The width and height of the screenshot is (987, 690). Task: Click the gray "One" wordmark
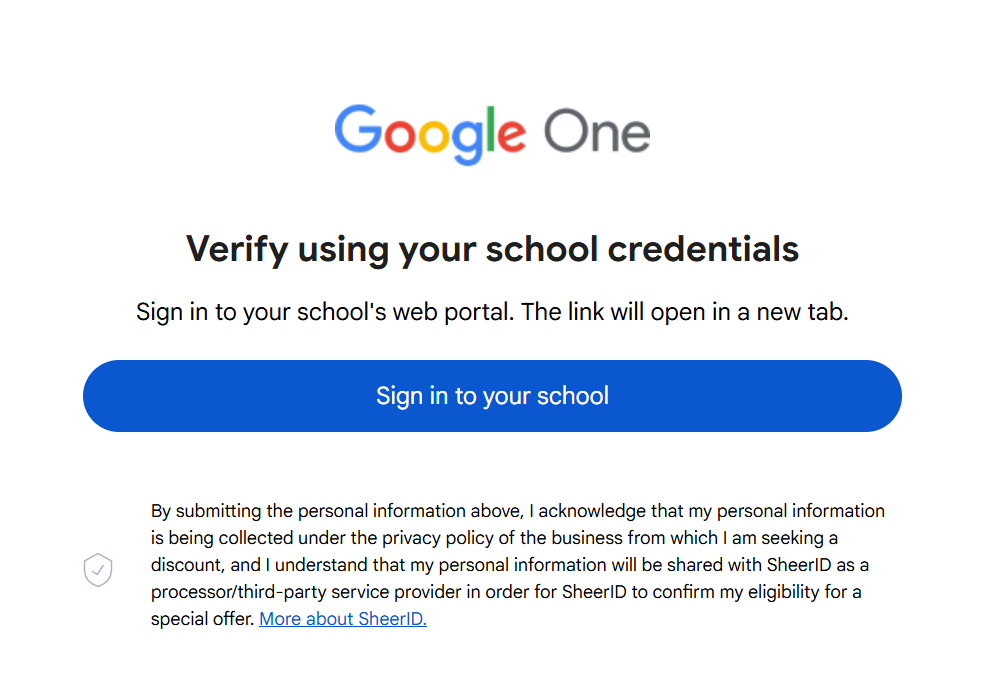(597, 132)
